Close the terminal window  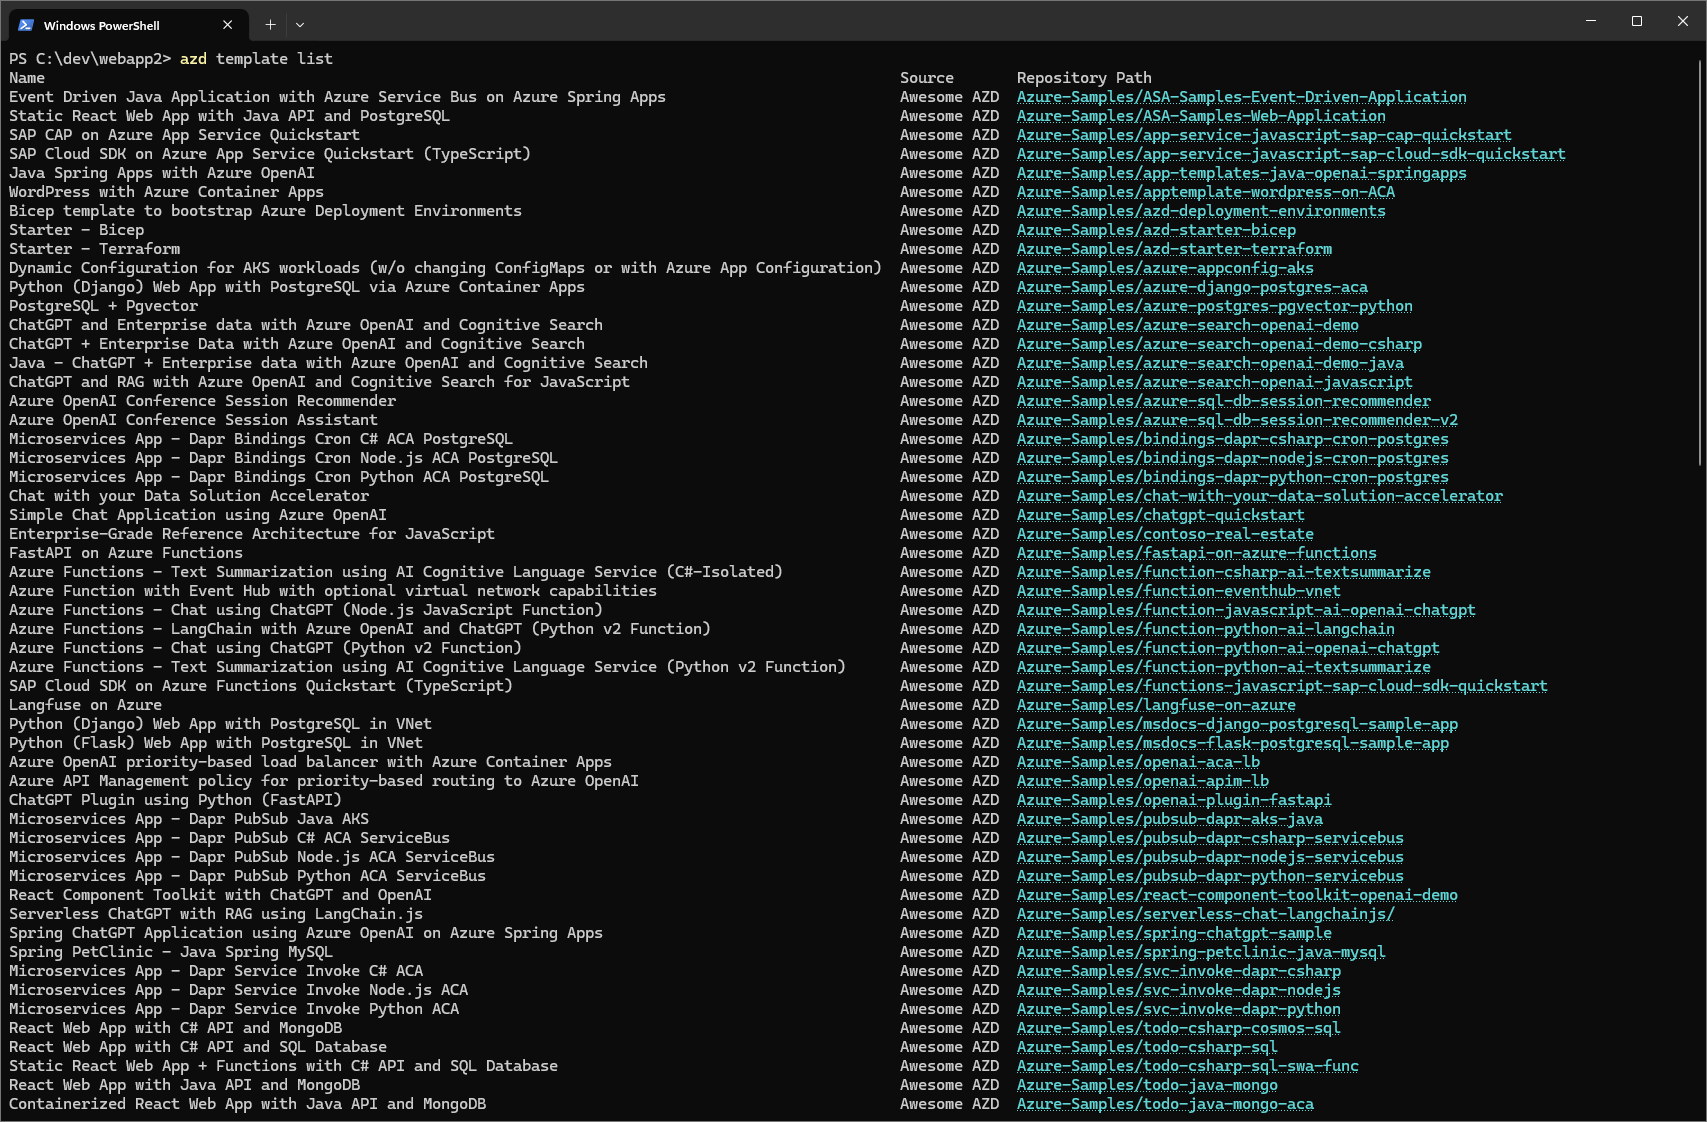[1683, 21]
